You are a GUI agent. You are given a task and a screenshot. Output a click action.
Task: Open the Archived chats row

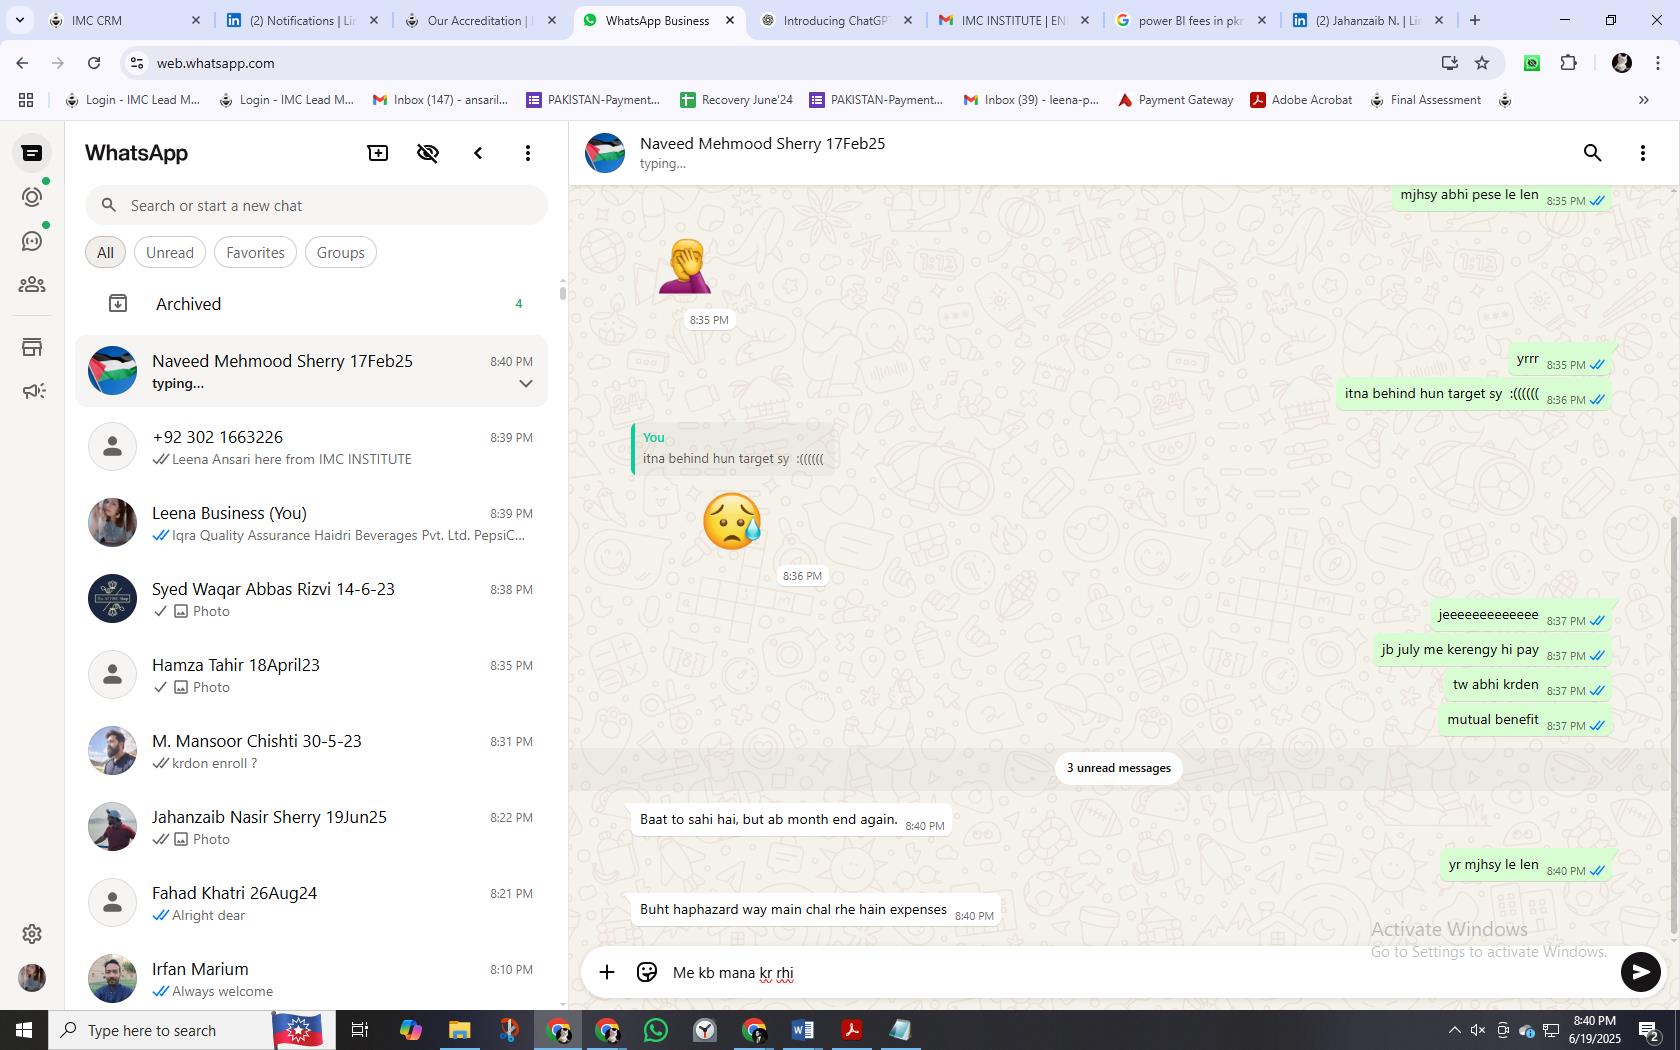pos(312,303)
